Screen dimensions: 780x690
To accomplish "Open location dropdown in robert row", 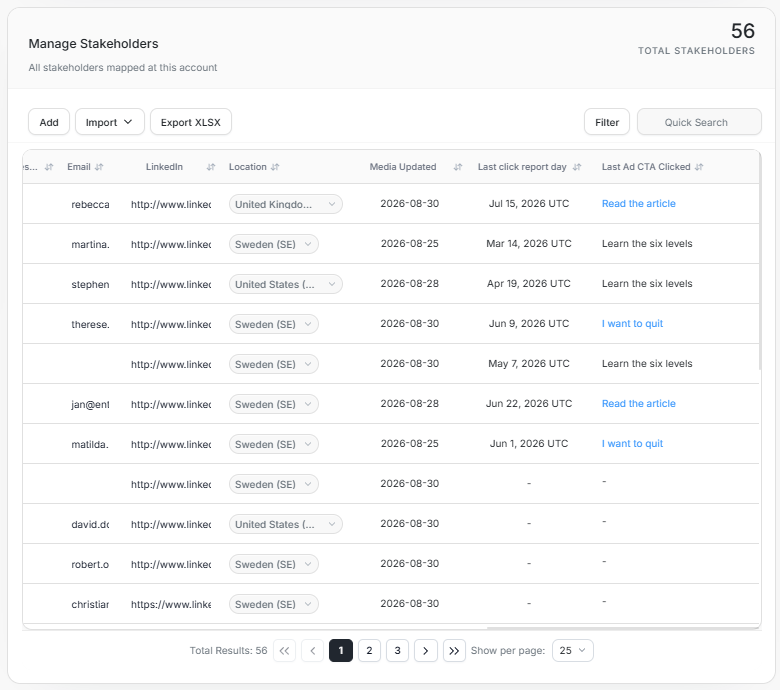I will click(274, 564).
